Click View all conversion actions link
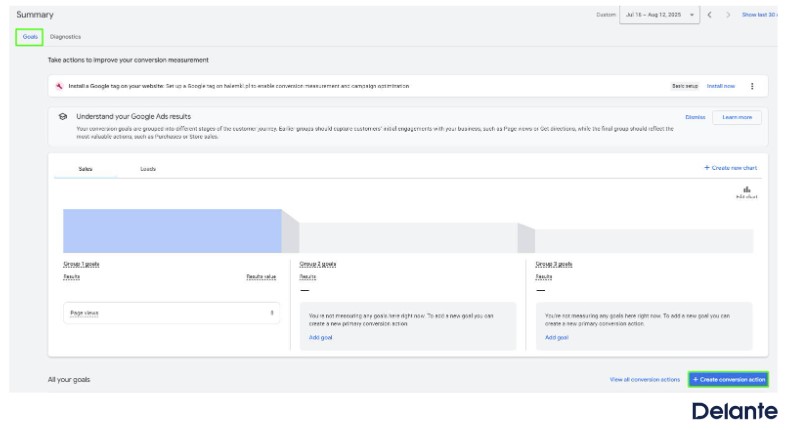Screen dimensions: 790x430 (x=644, y=380)
